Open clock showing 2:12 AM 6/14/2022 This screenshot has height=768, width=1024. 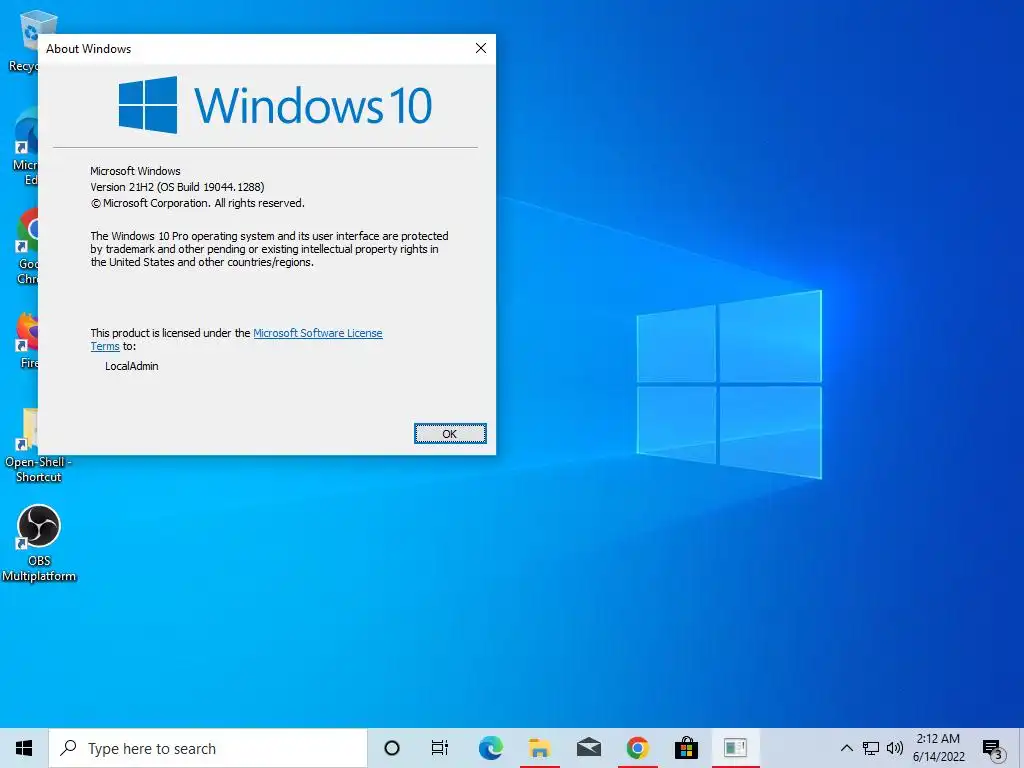[938, 748]
